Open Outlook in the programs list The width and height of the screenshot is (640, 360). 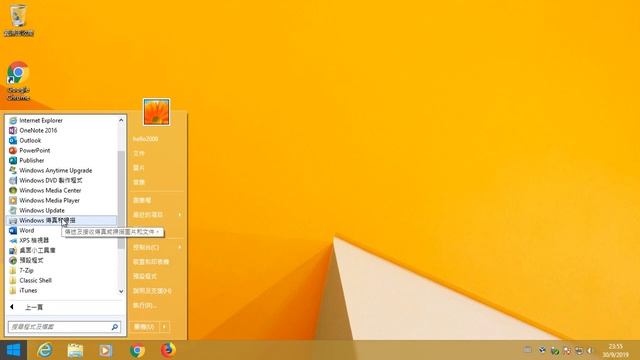(x=62, y=140)
